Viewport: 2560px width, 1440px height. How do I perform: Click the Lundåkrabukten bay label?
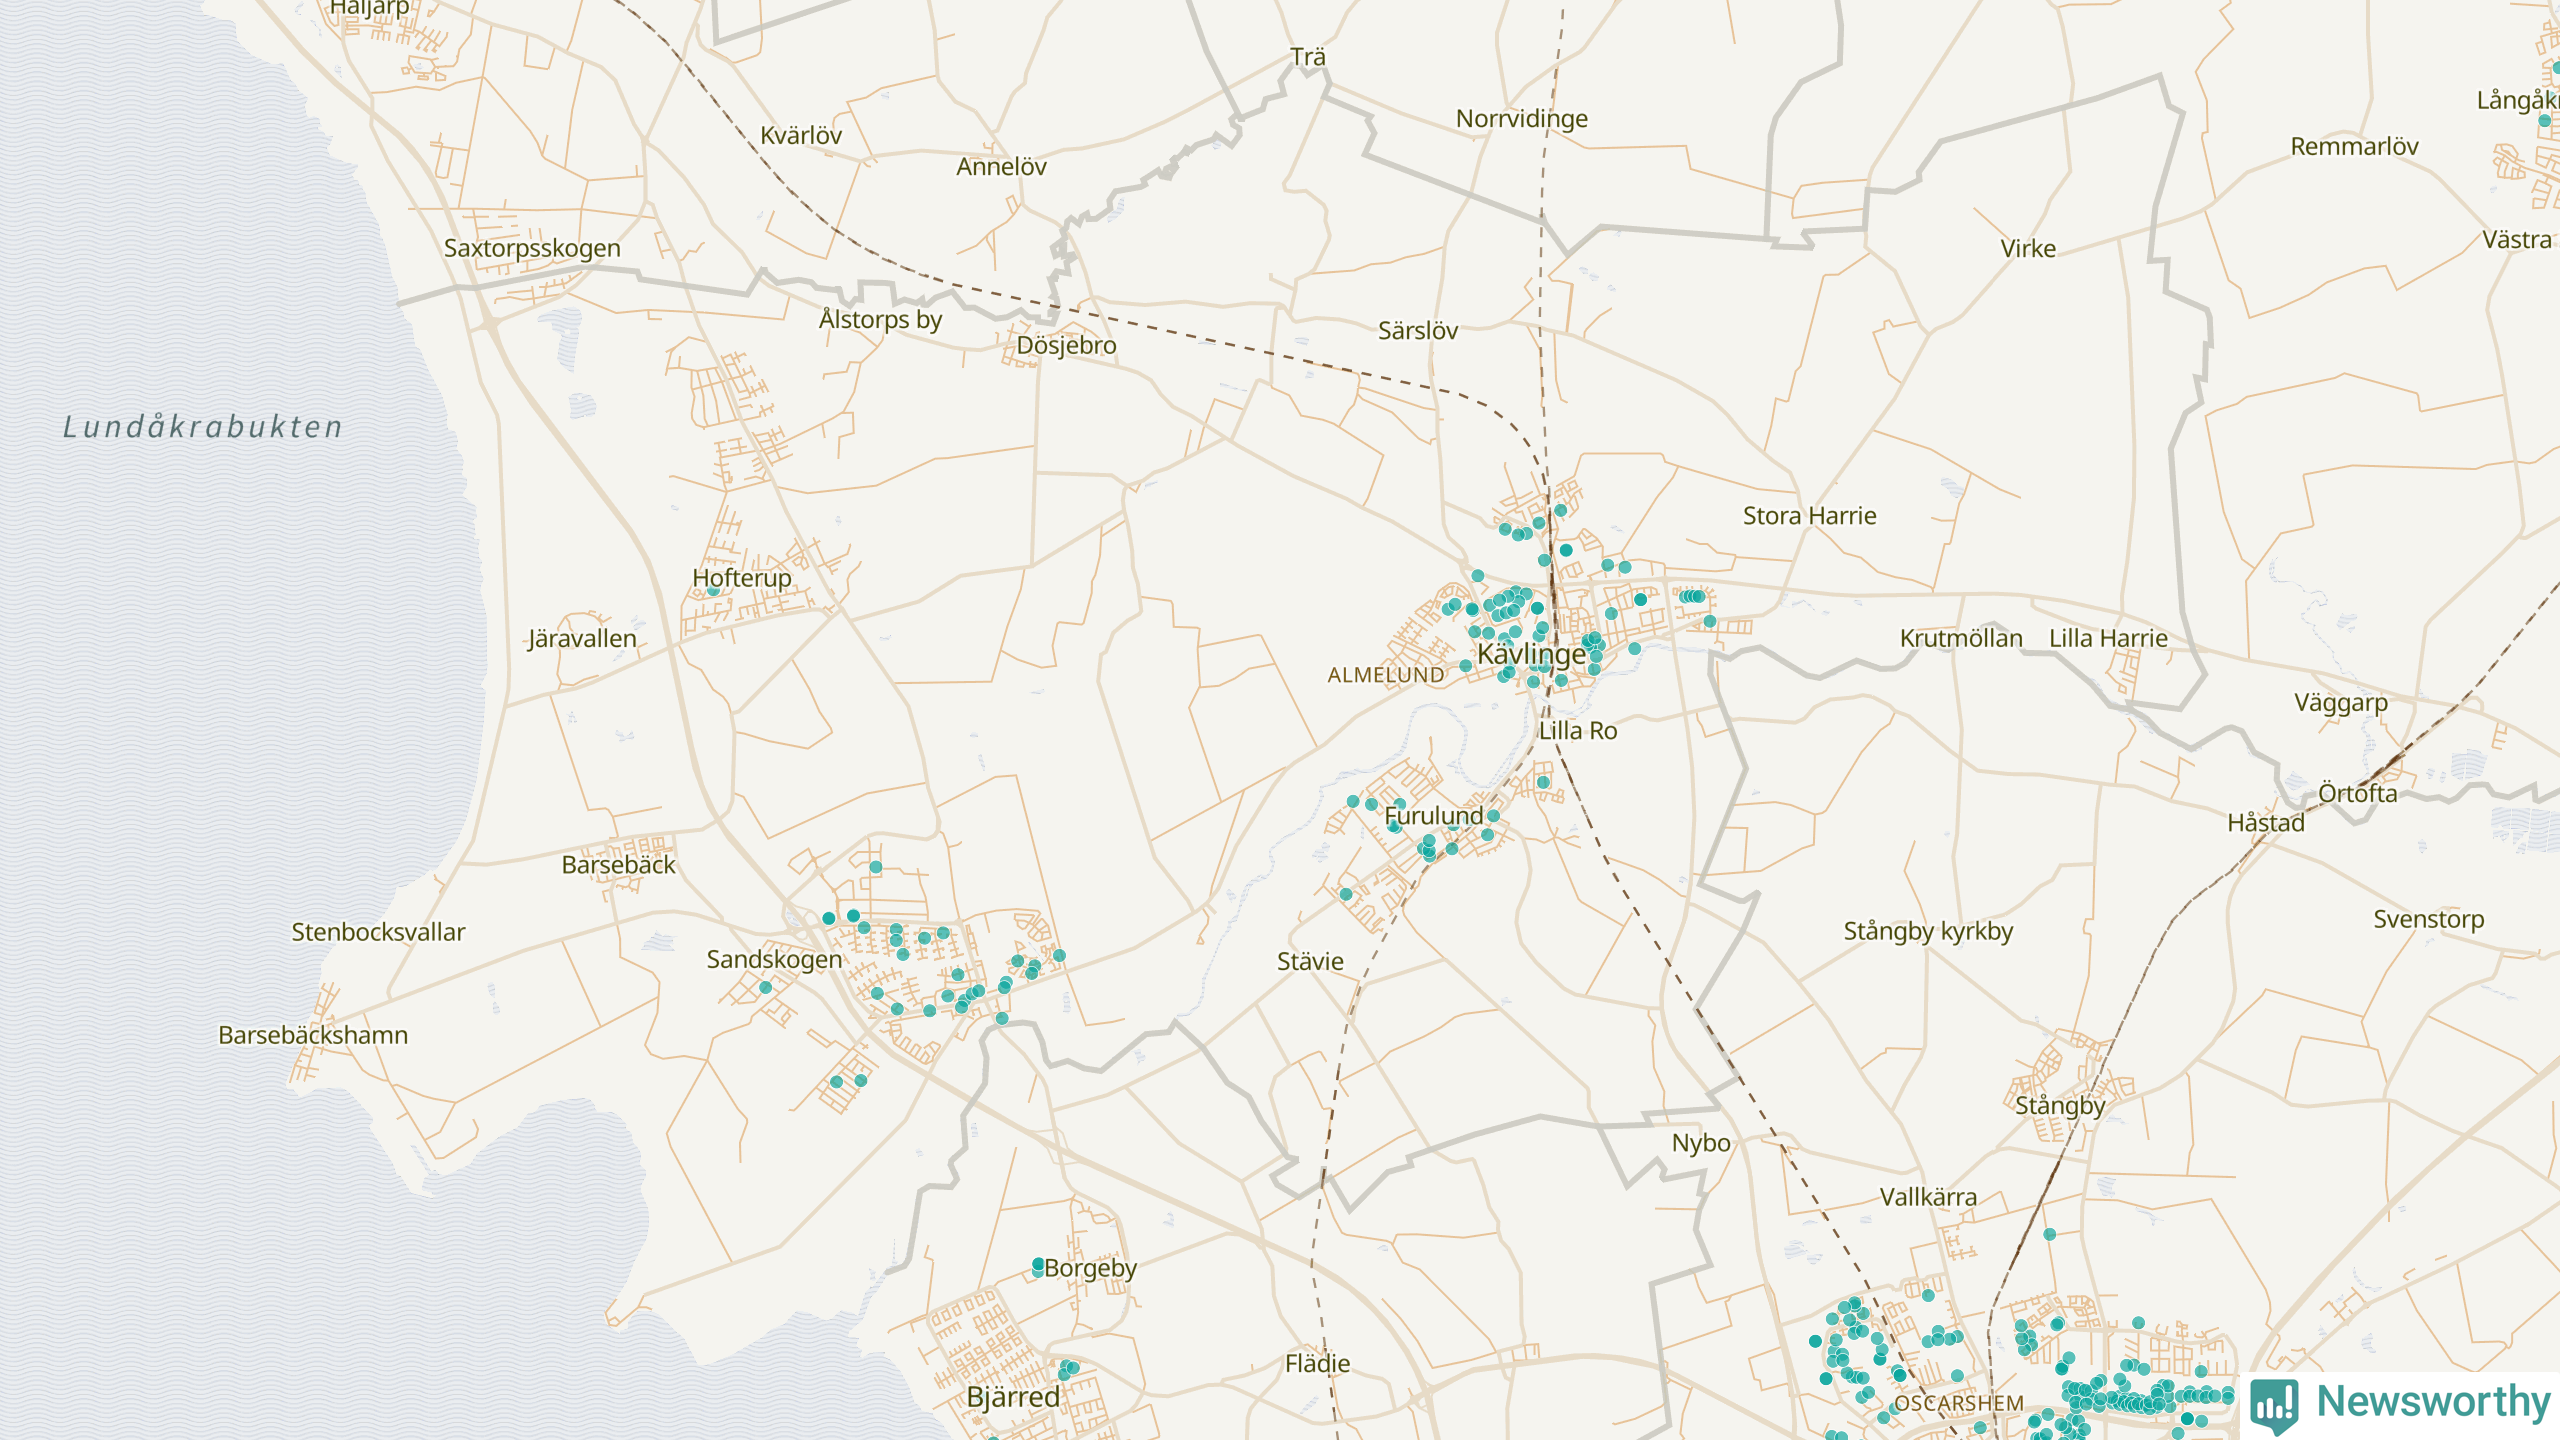[x=203, y=427]
